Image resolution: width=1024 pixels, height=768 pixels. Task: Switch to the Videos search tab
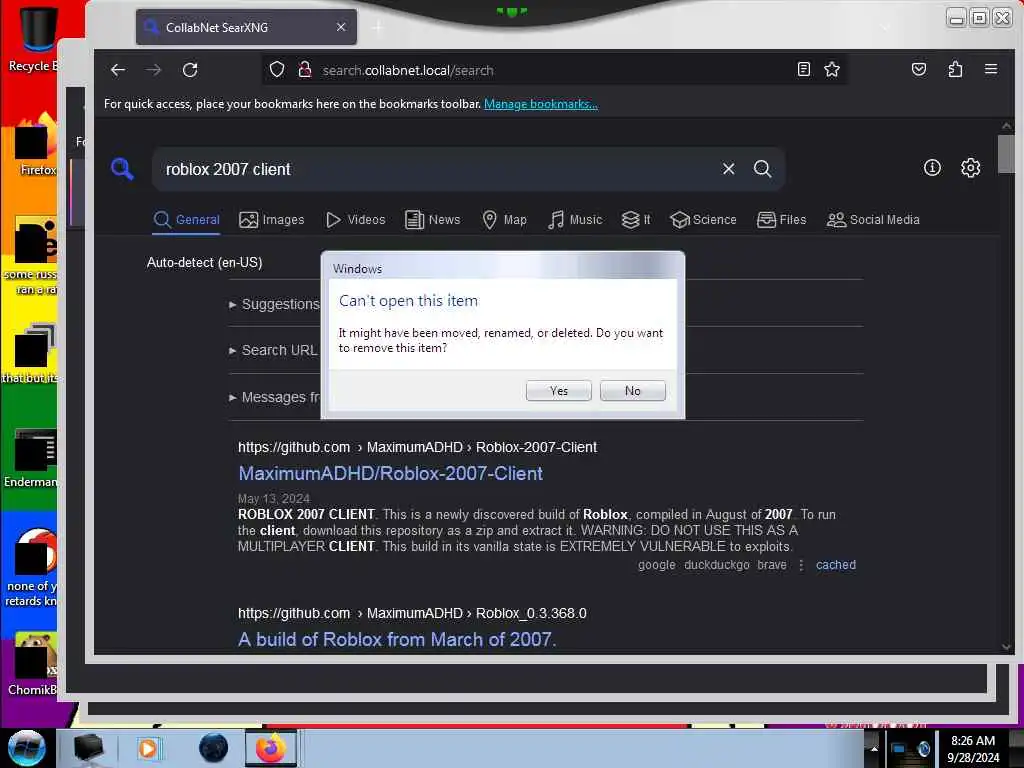(356, 220)
